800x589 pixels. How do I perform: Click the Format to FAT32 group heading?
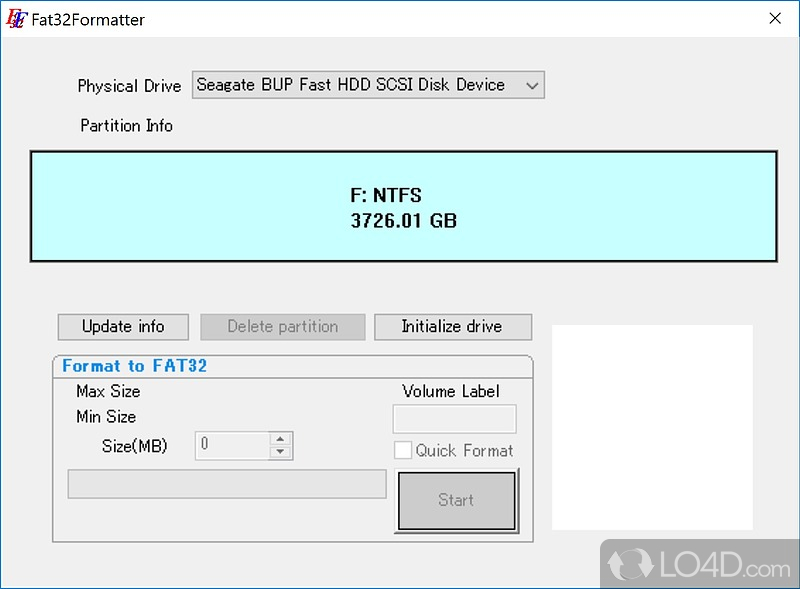point(135,366)
